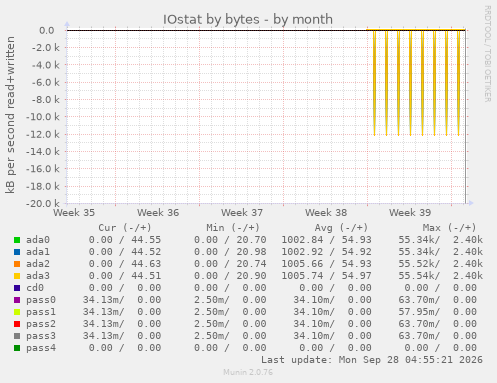
Task: Click the '0.0' y-axis tick label
Action: (47, 31)
